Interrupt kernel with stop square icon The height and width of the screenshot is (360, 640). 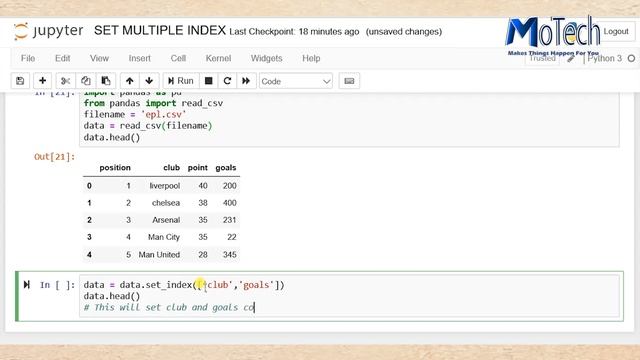pyautogui.click(x=208, y=81)
